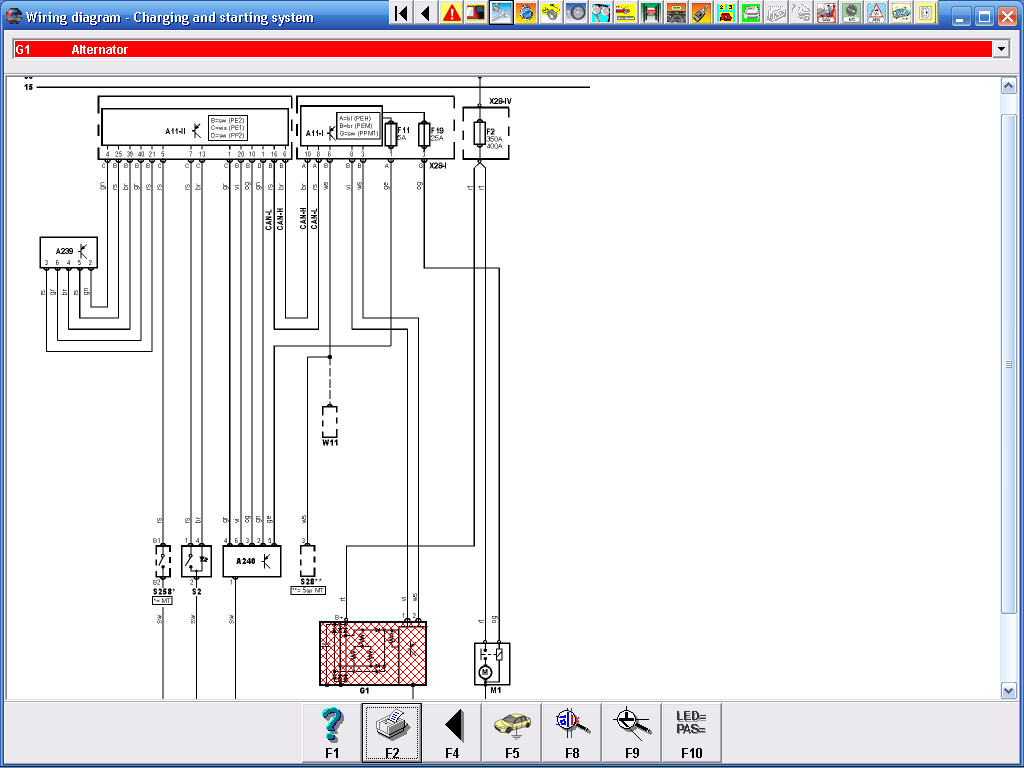Click the F8 connector magnifier button
Viewport: 1024px width, 768px height.
[x=572, y=733]
